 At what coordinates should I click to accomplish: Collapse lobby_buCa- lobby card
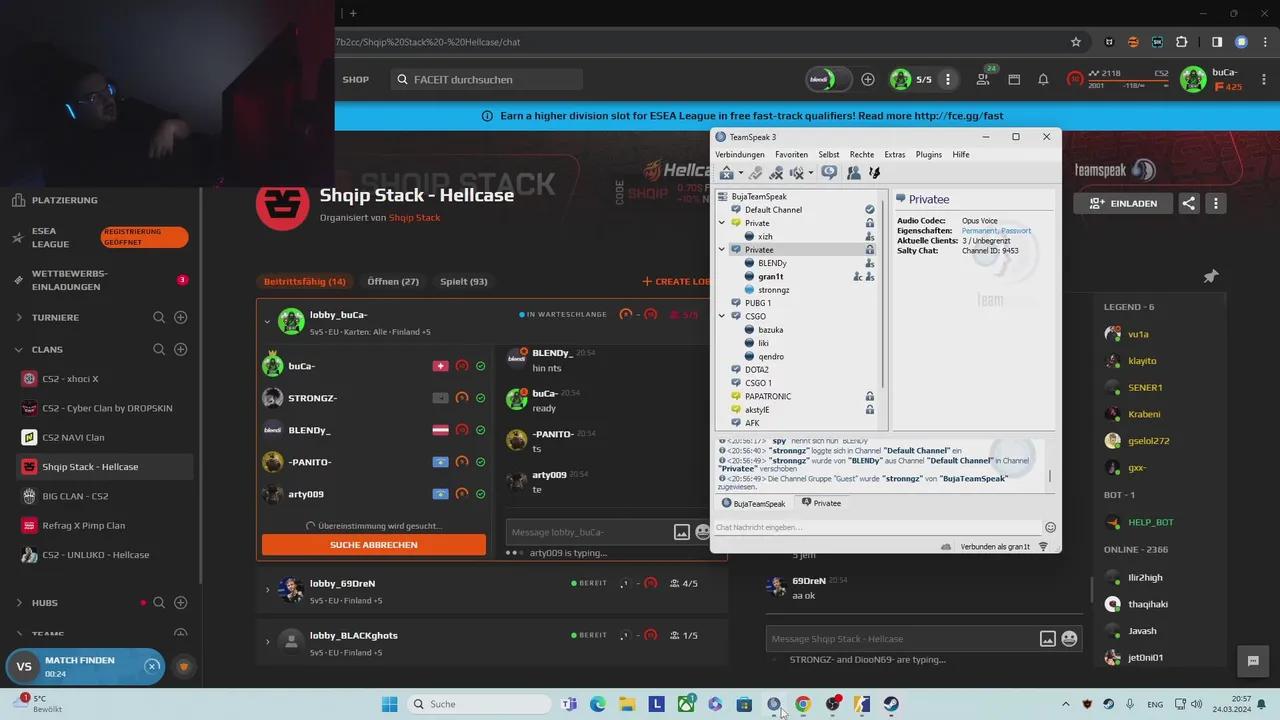(x=267, y=322)
